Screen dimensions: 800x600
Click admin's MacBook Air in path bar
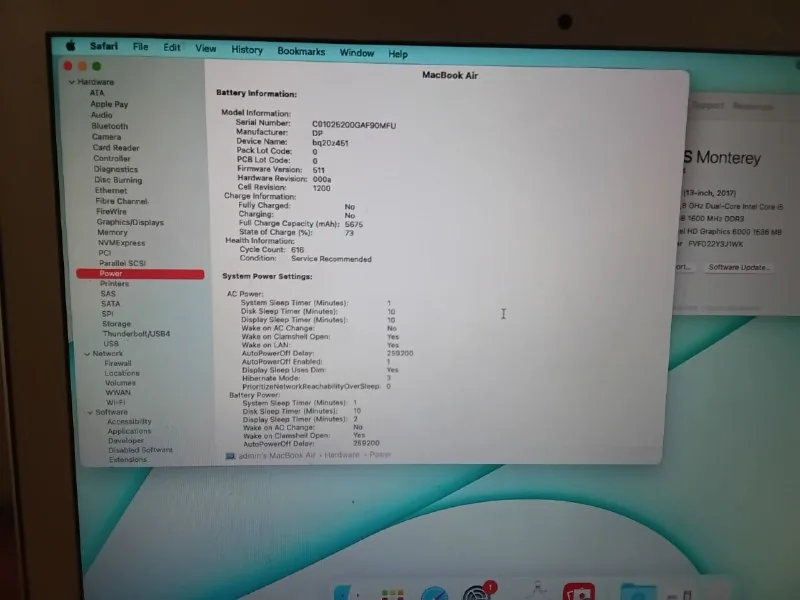277,455
